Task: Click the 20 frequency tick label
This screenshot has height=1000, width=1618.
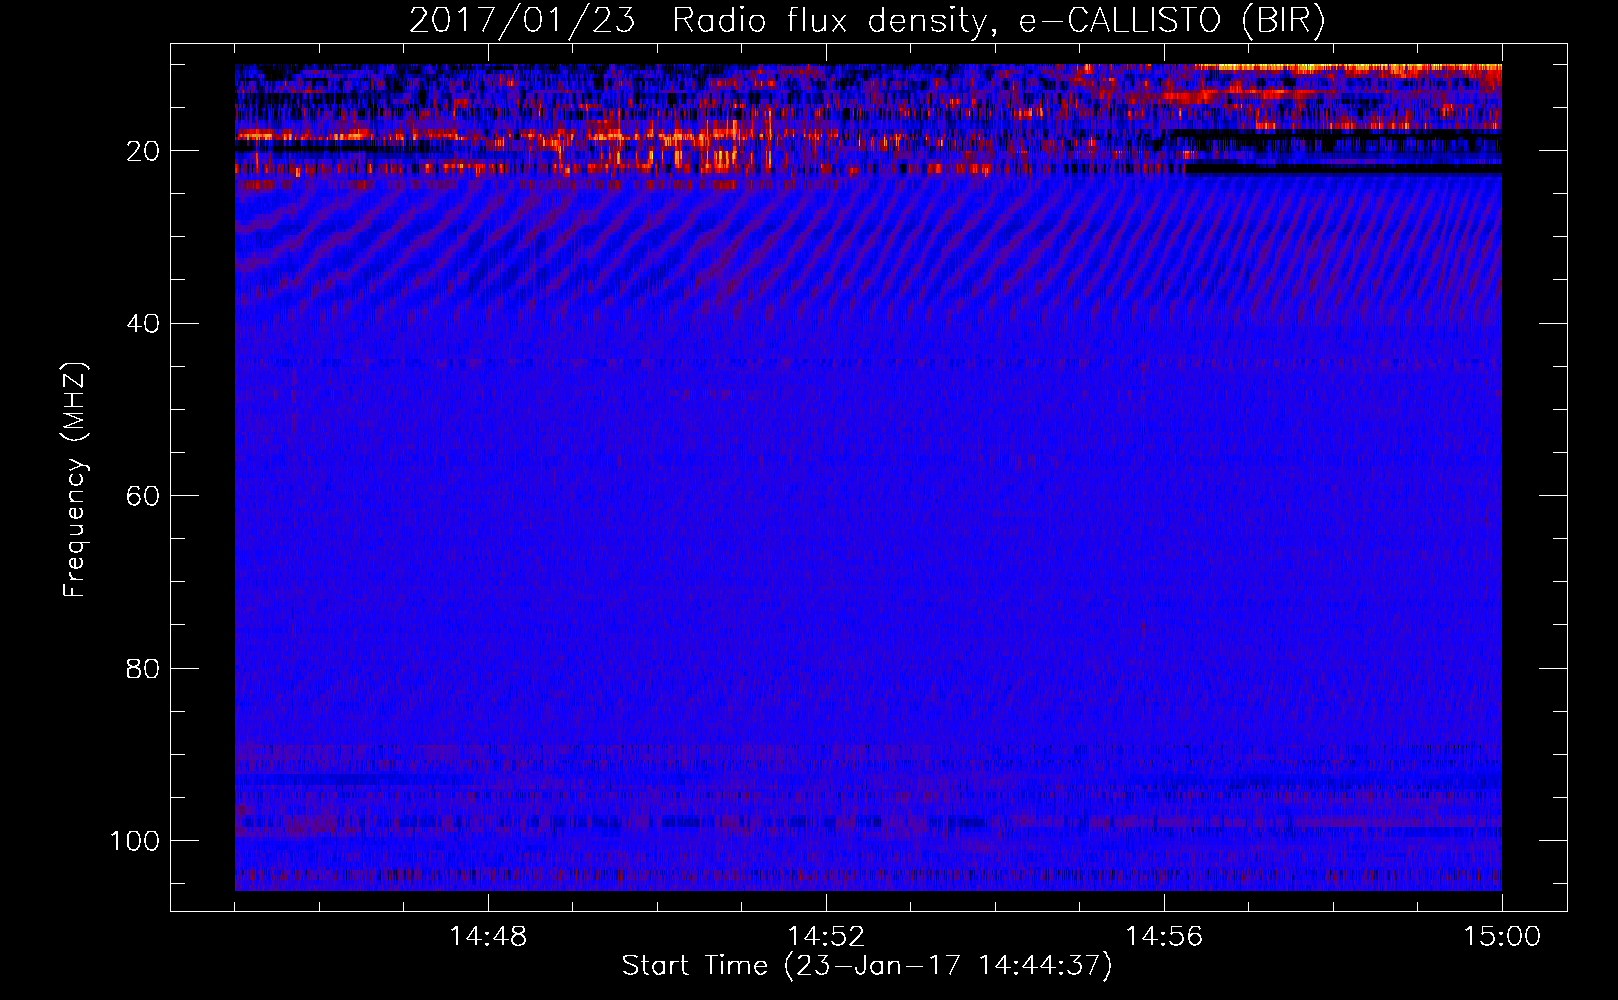Action: (143, 151)
